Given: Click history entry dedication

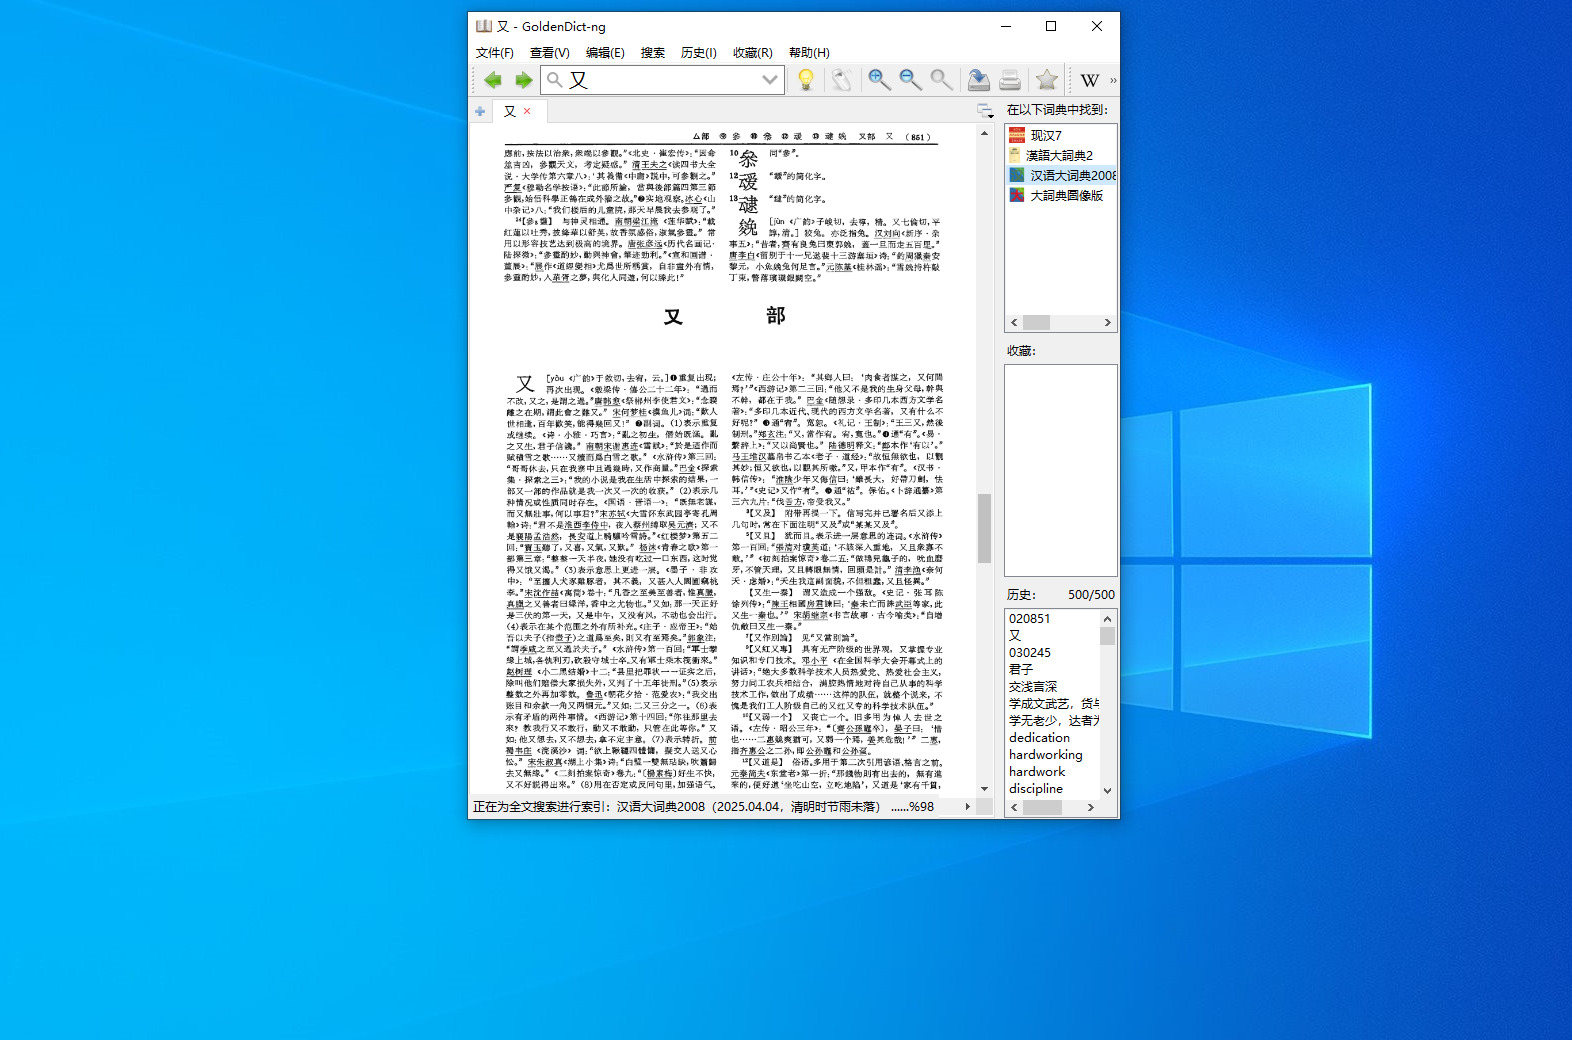Looking at the screenshot, I should [1039, 737].
